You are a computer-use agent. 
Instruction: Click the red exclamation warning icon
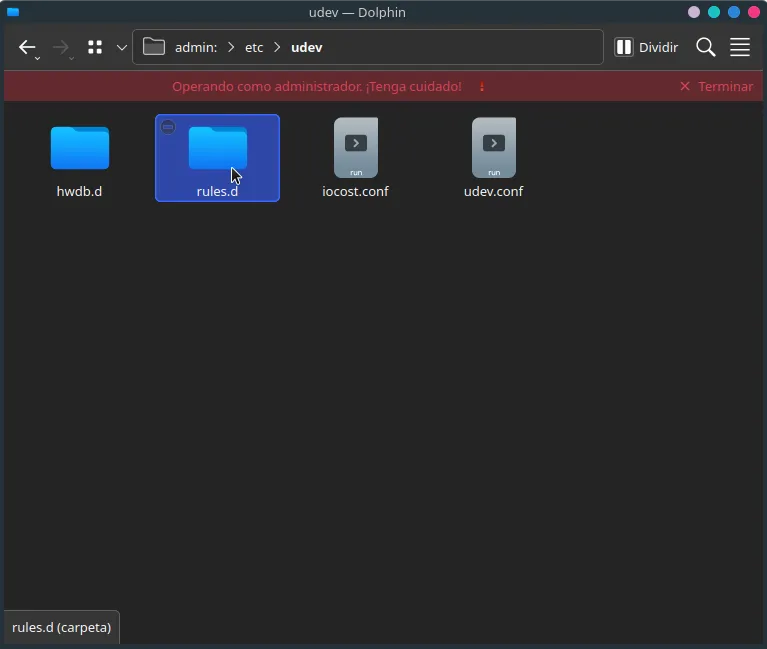[x=482, y=87]
